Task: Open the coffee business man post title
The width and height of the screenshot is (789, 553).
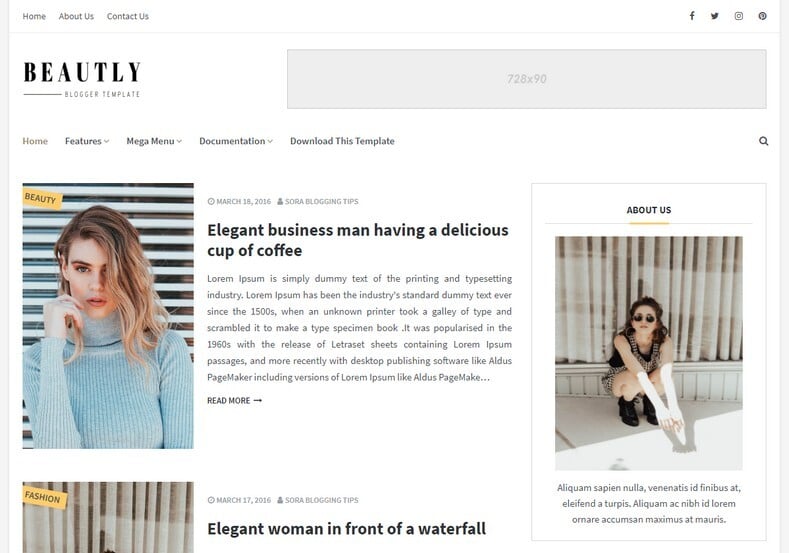Action: click(x=358, y=240)
